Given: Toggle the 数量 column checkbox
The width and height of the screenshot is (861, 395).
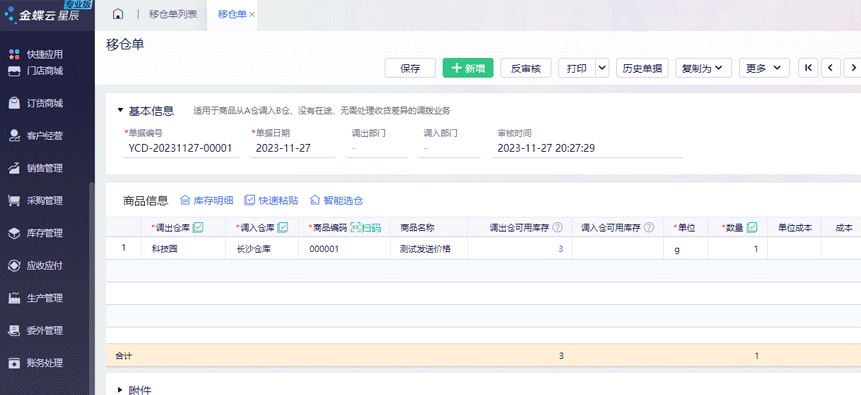Looking at the screenshot, I should [x=753, y=227].
